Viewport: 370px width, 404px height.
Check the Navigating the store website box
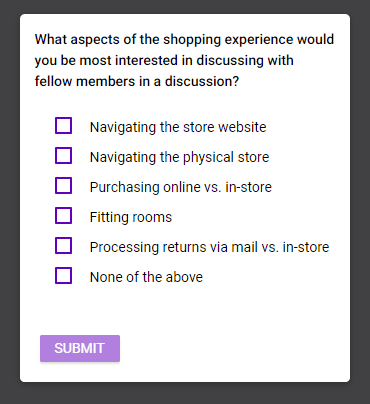pos(63,126)
